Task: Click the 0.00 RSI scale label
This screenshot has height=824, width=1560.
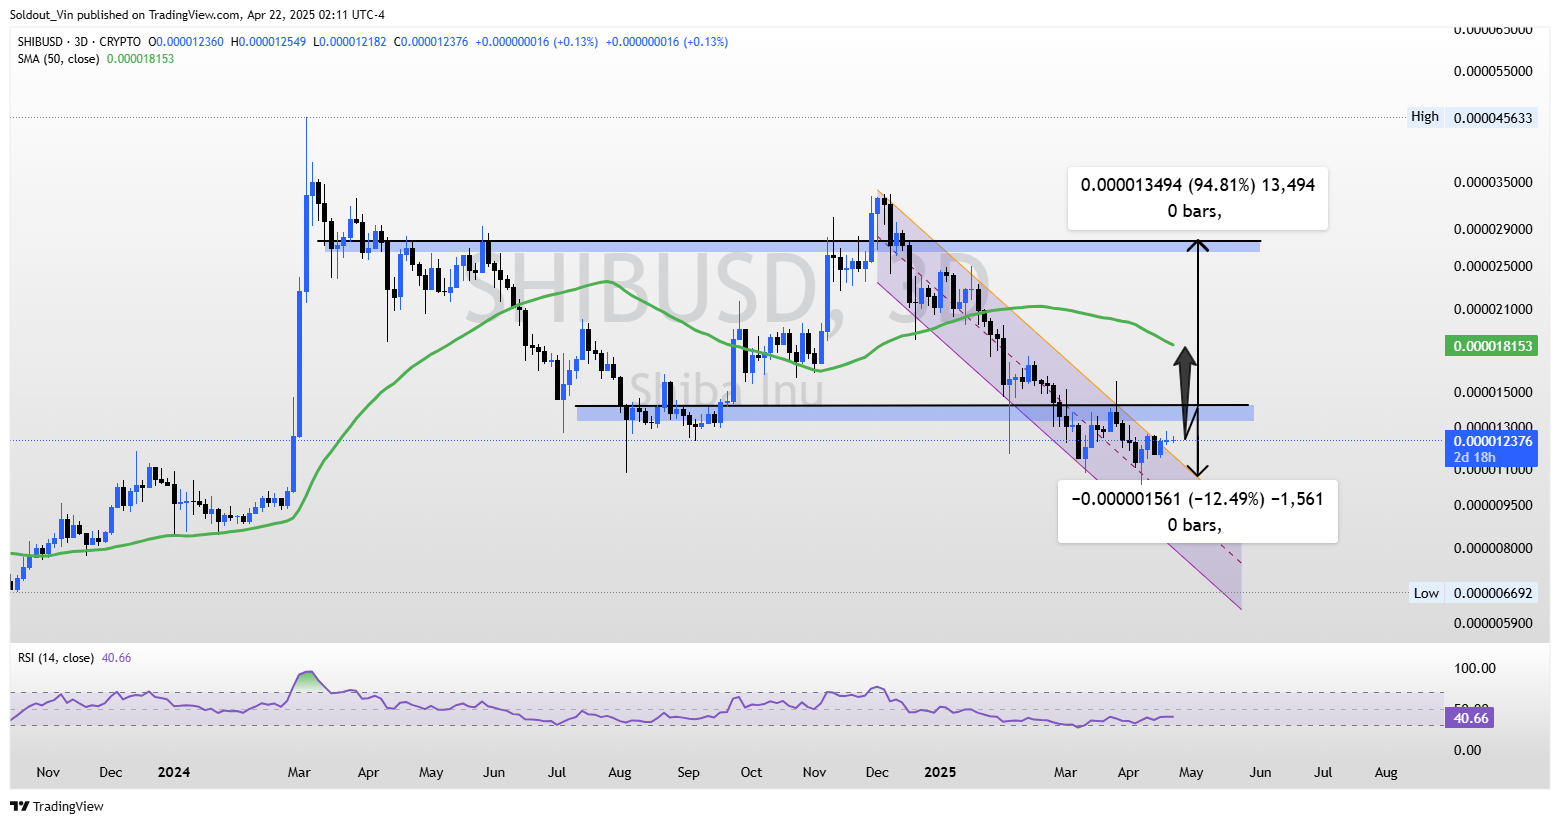Action: [x=1467, y=750]
